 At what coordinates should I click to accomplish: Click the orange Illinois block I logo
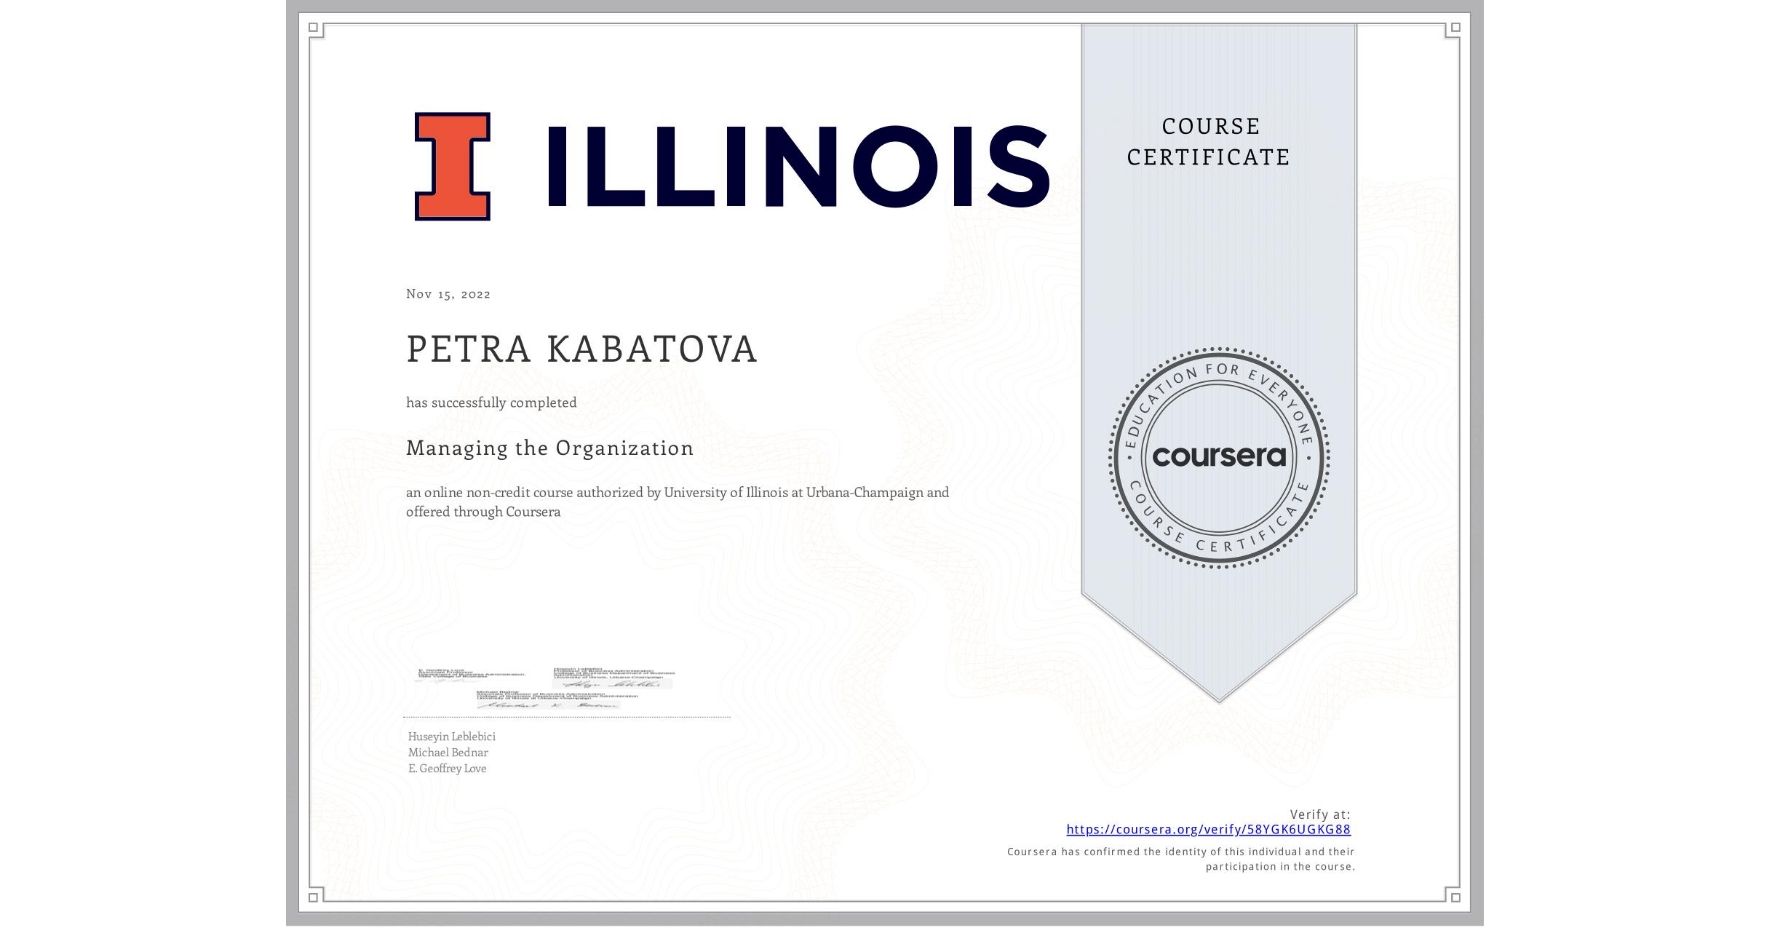(452, 166)
